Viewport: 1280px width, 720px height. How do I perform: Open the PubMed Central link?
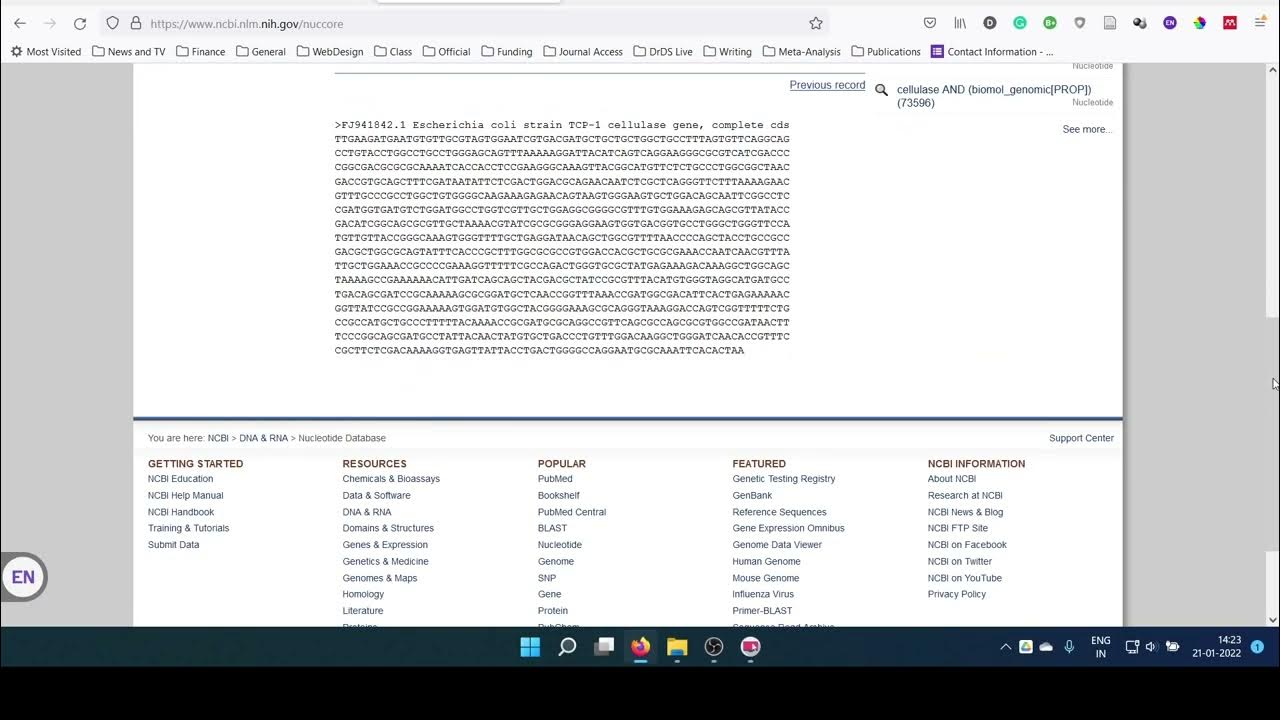572,512
